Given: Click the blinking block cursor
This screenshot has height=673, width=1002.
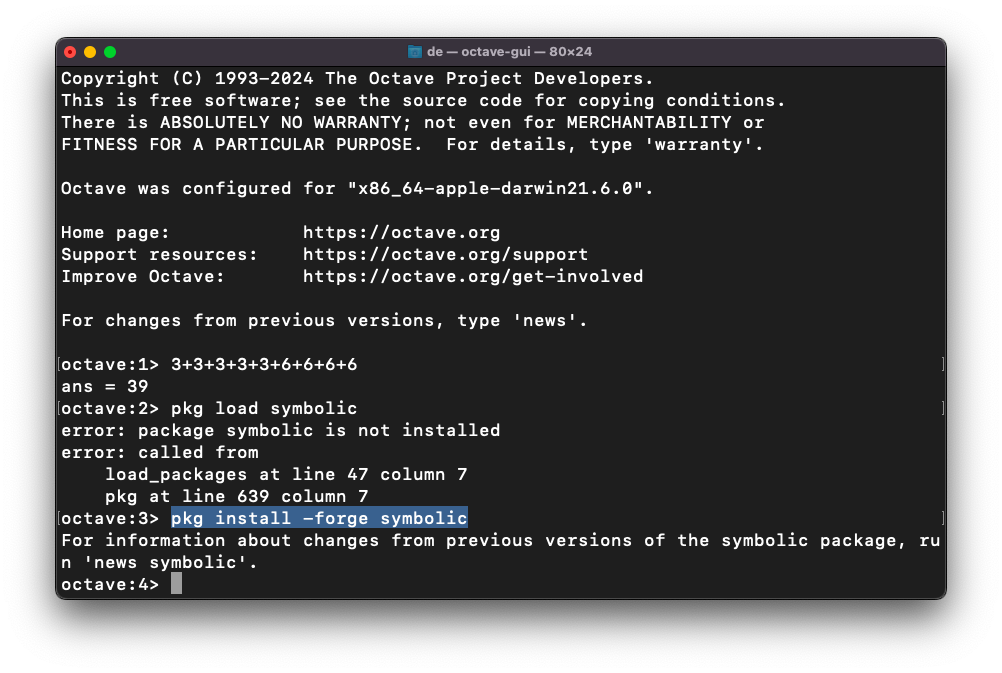Looking at the screenshot, I should [x=178, y=584].
